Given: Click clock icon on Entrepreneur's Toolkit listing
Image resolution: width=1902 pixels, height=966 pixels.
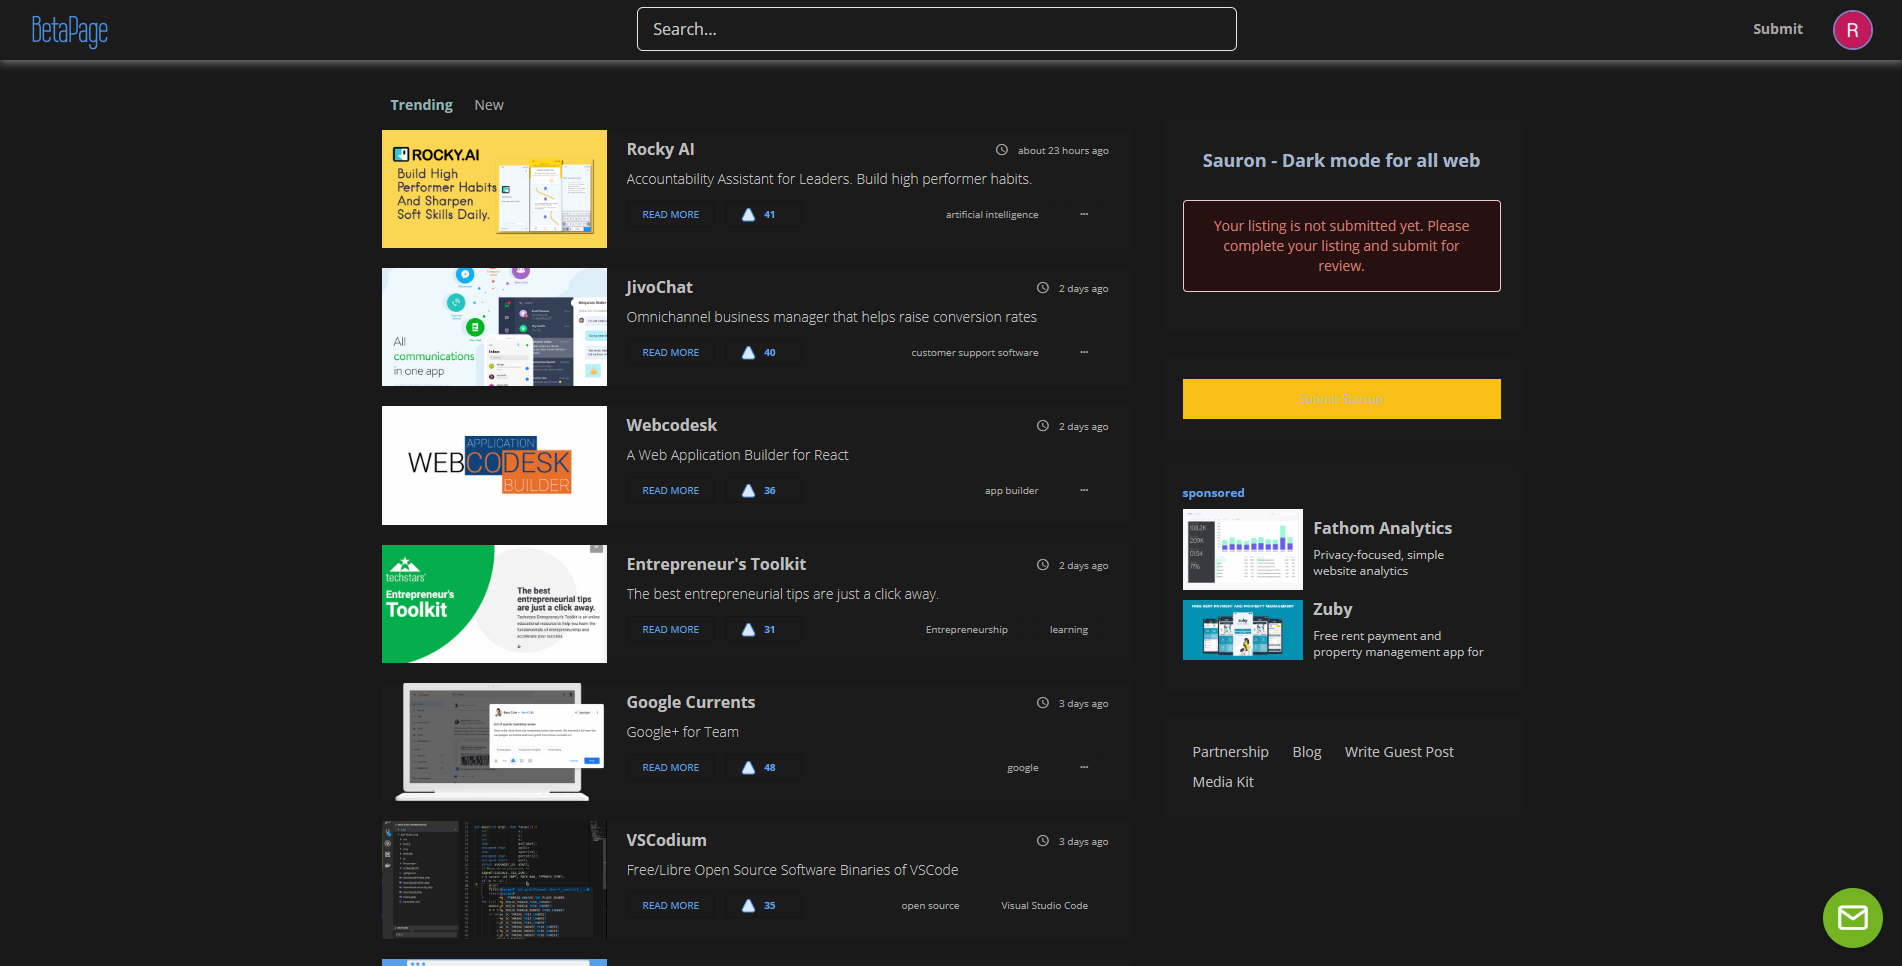Looking at the screenshot, I should (x=1042, y=565).
